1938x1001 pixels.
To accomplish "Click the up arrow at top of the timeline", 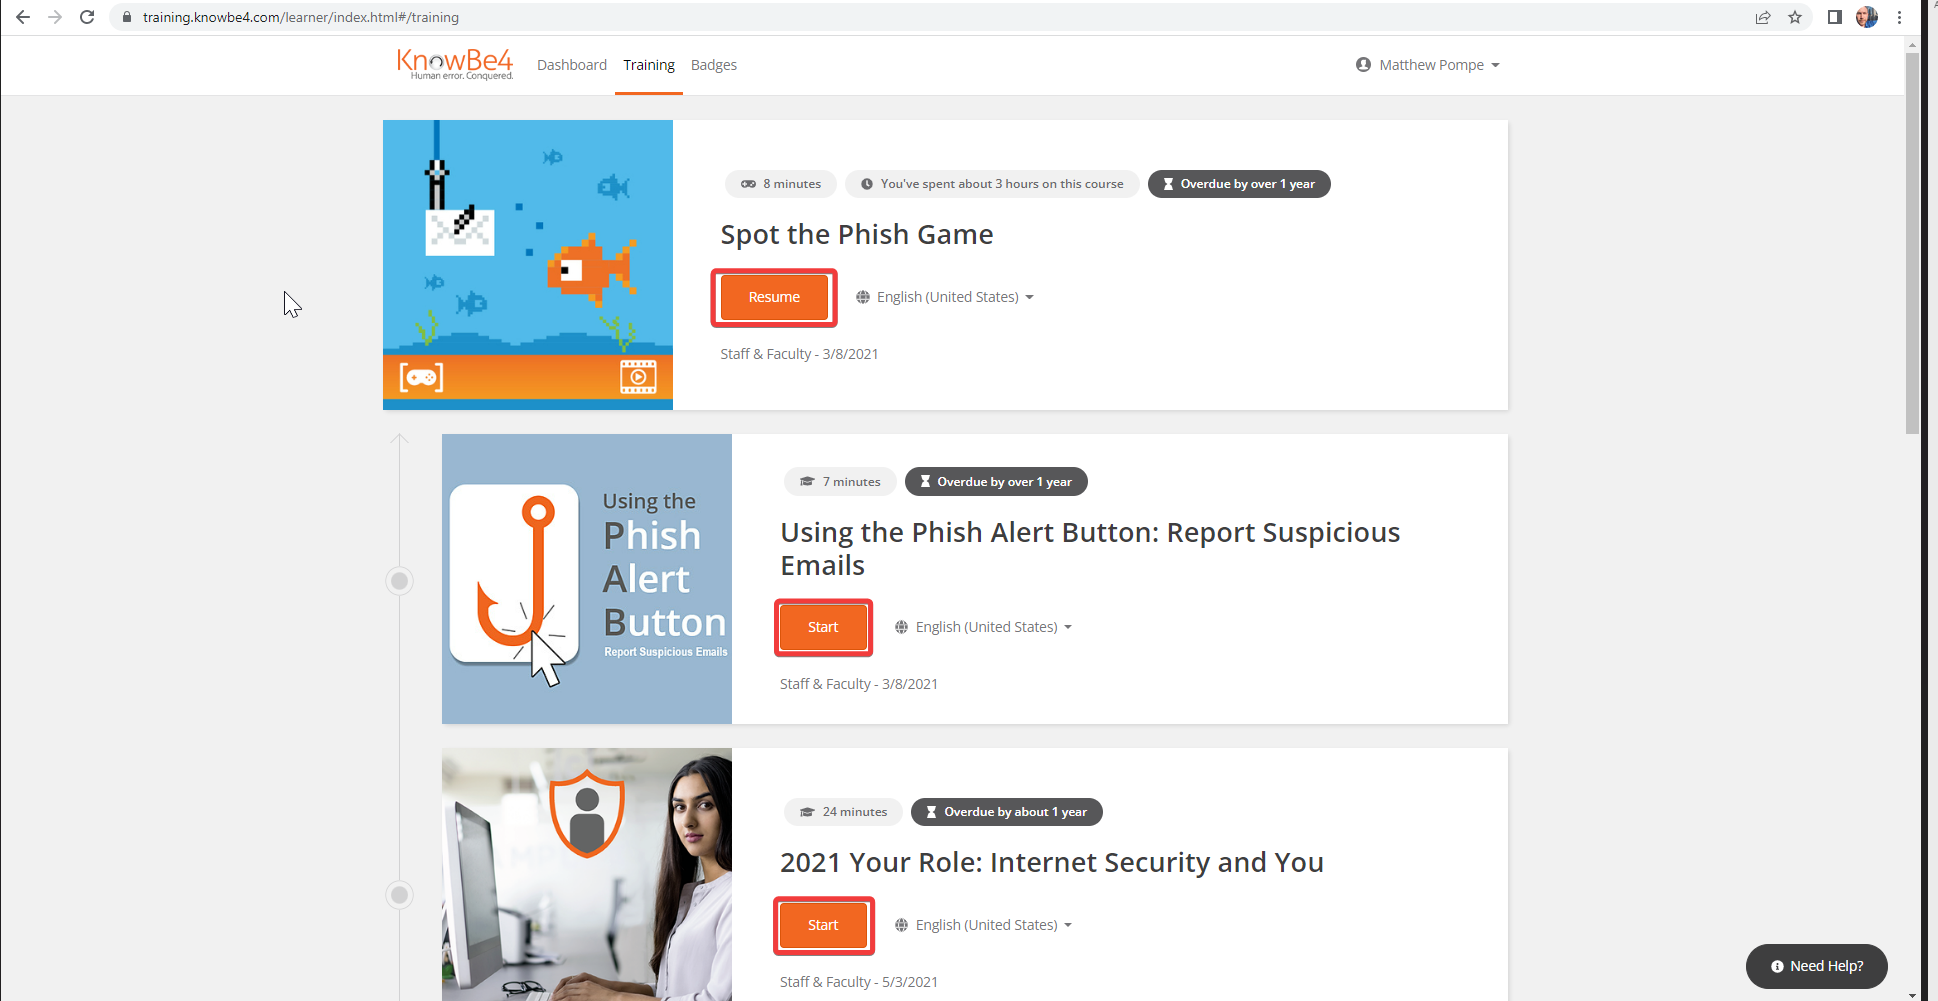I will (399, 439).
